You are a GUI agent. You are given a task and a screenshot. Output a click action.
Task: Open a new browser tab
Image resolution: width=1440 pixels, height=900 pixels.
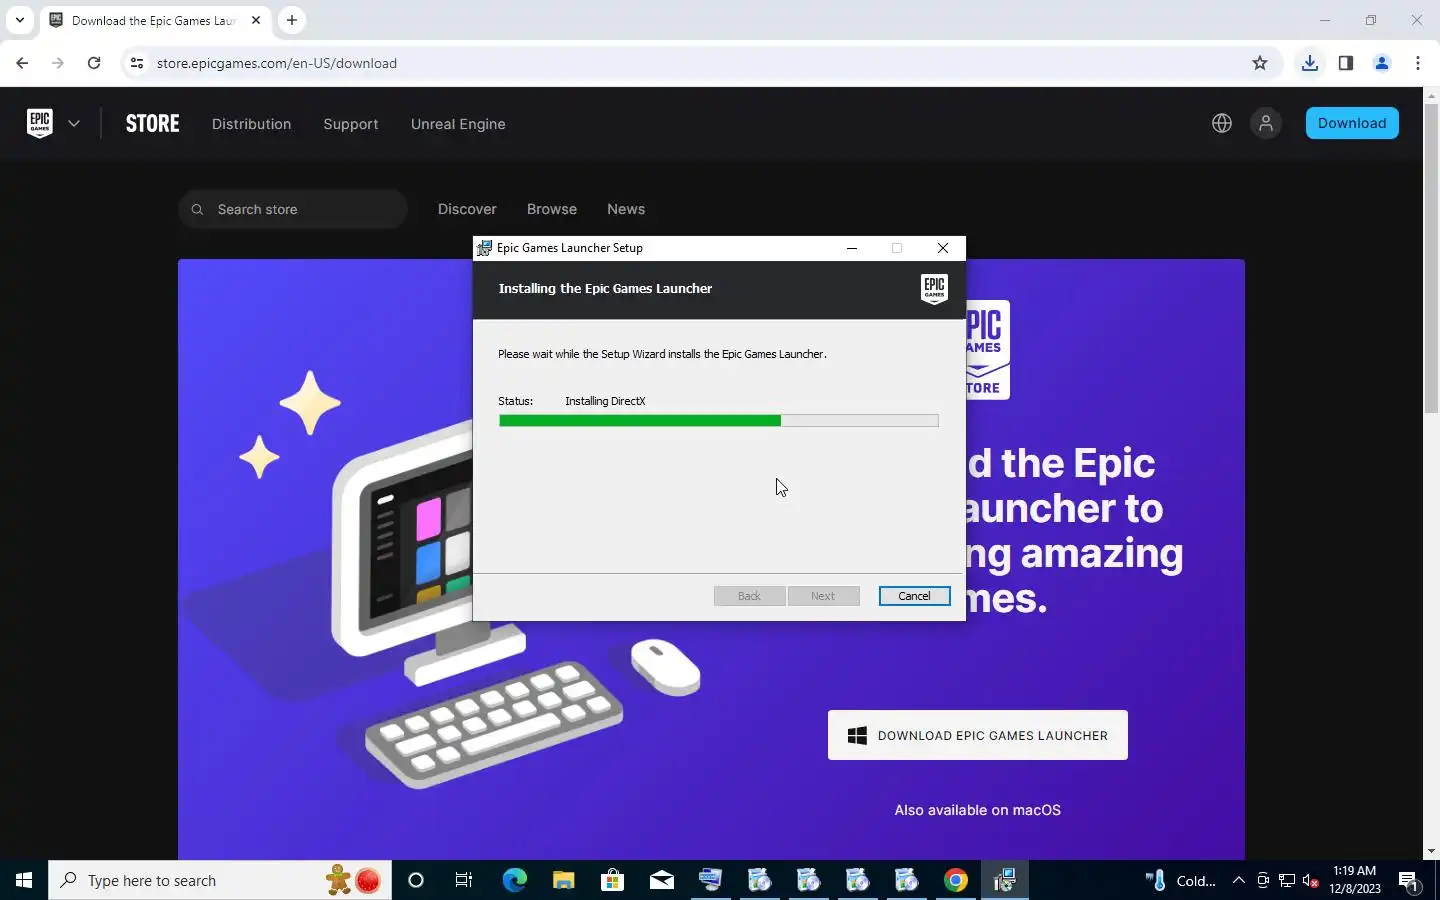click(x=292, y=20)
